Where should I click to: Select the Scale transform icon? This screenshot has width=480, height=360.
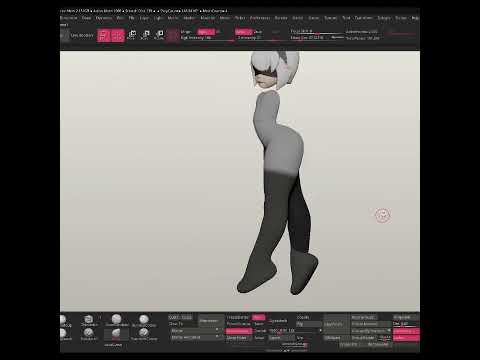tap(146, 35)
